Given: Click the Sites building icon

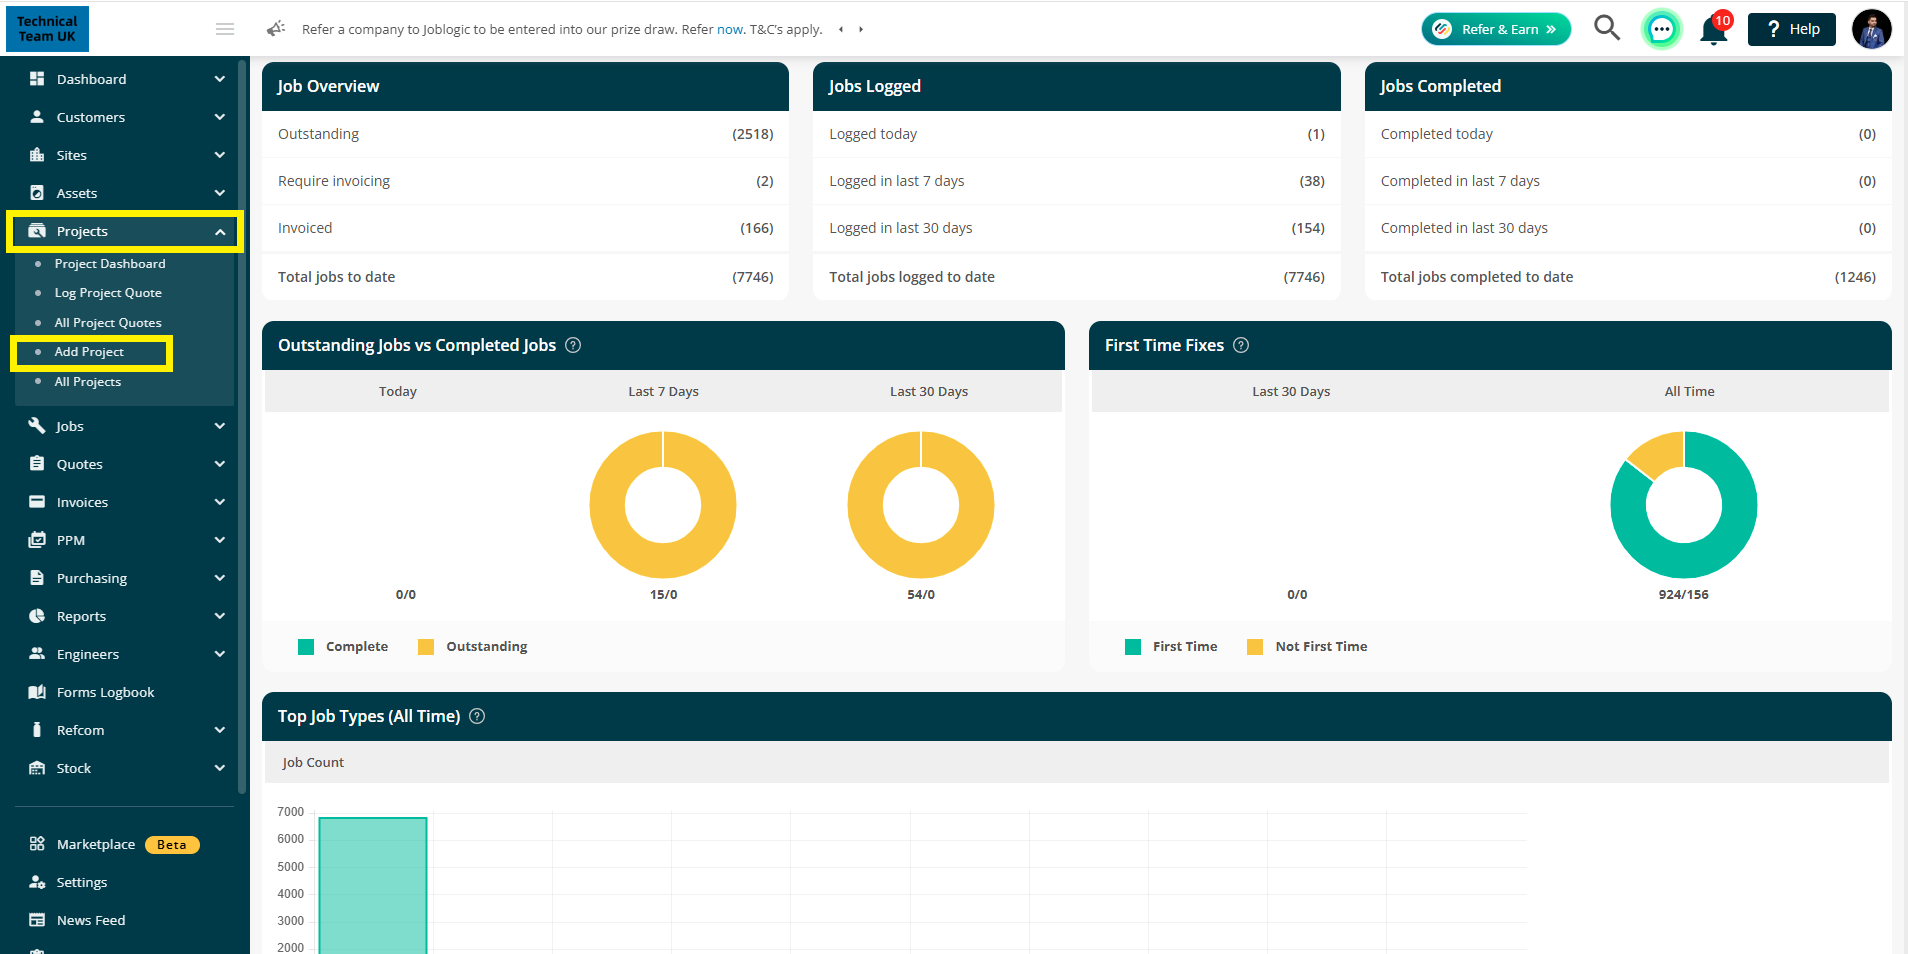Looking at the screenshot, I should click(37, 155).
